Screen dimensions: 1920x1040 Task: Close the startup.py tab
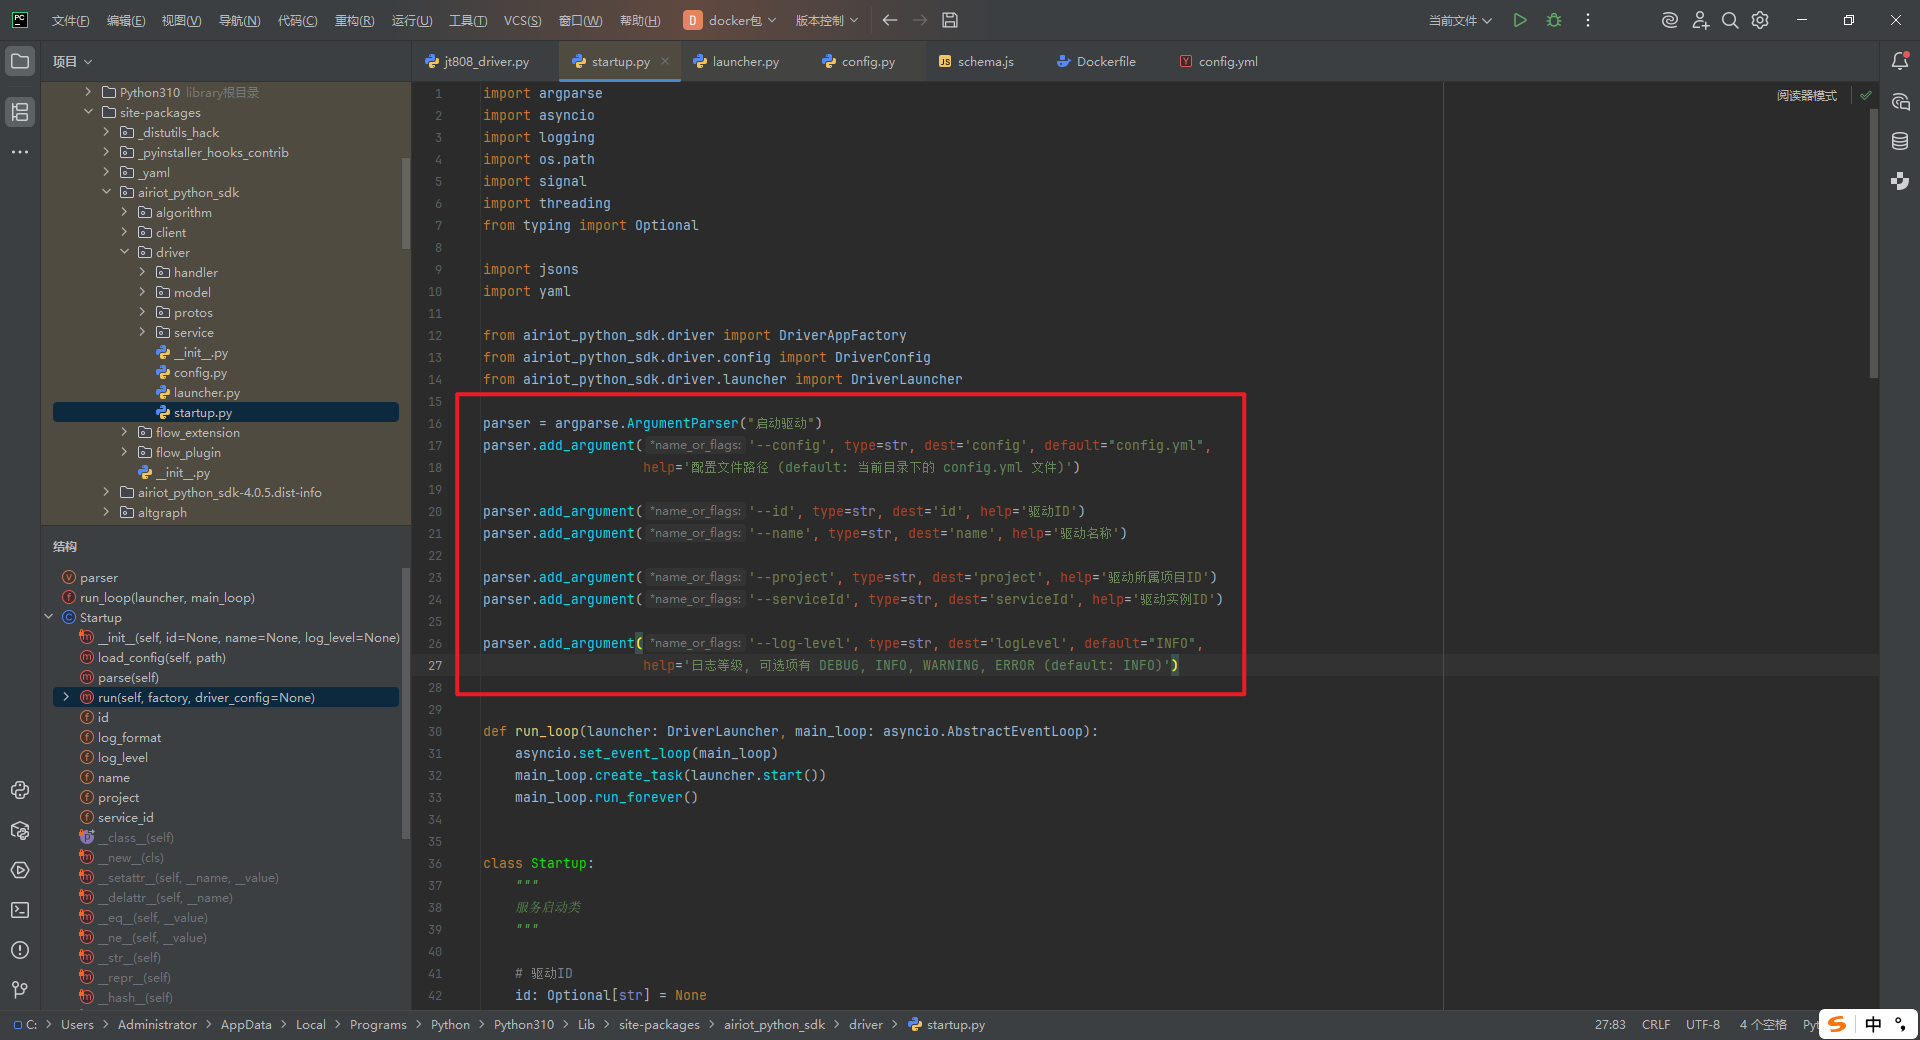coord(666,61)
